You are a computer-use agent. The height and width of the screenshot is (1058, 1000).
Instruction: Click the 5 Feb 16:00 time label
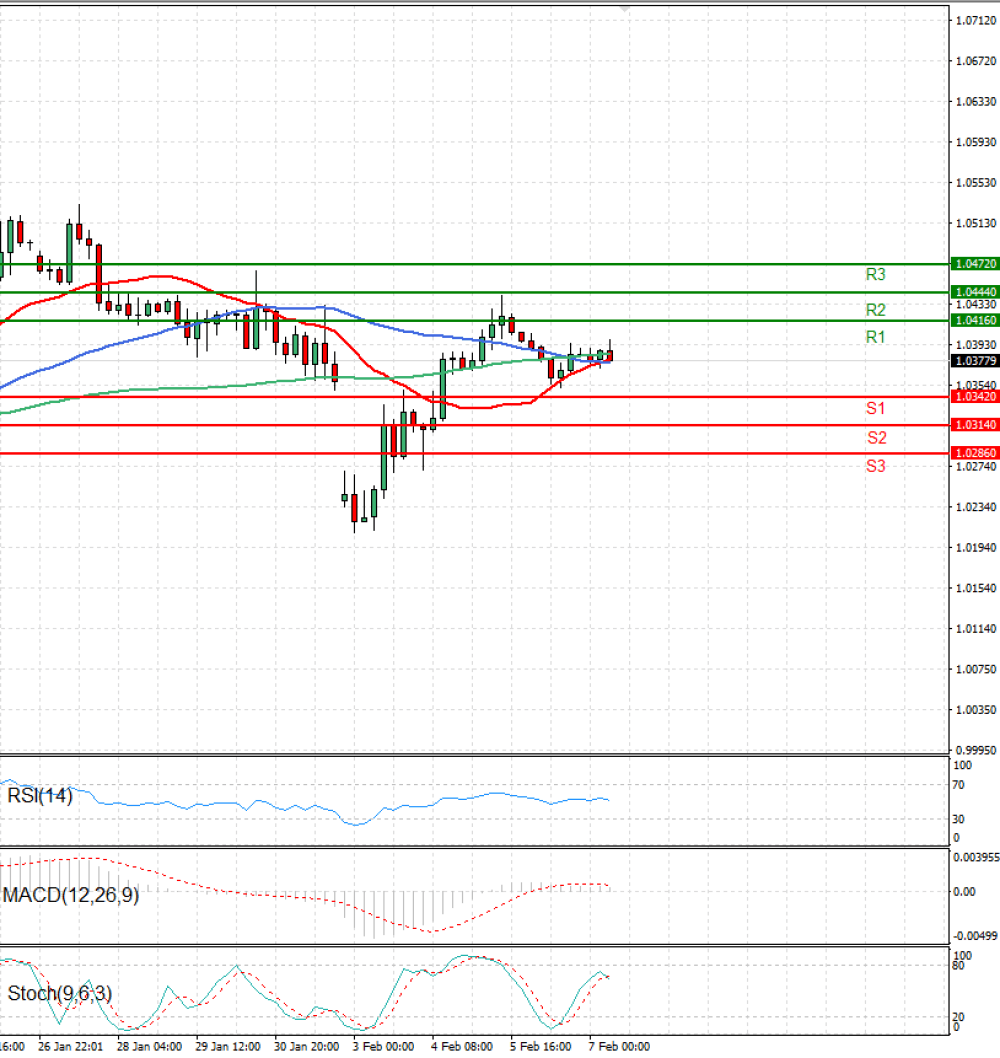540,1047
